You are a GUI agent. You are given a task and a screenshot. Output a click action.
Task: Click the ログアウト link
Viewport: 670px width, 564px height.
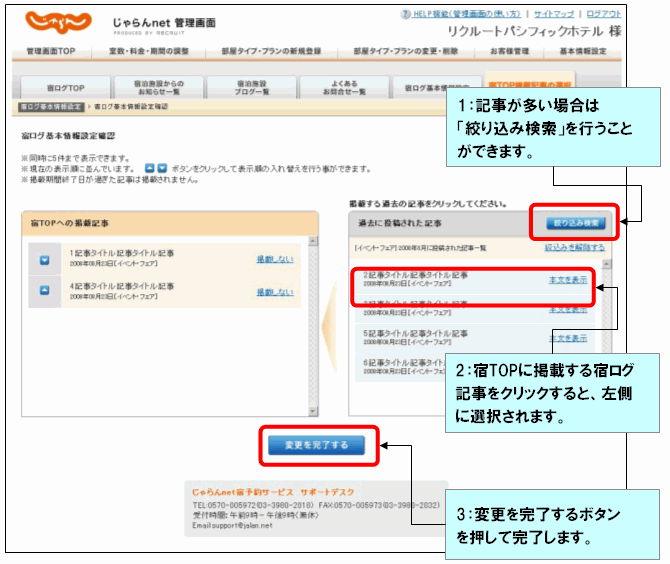pyautogui.click(x=603, y=14)
